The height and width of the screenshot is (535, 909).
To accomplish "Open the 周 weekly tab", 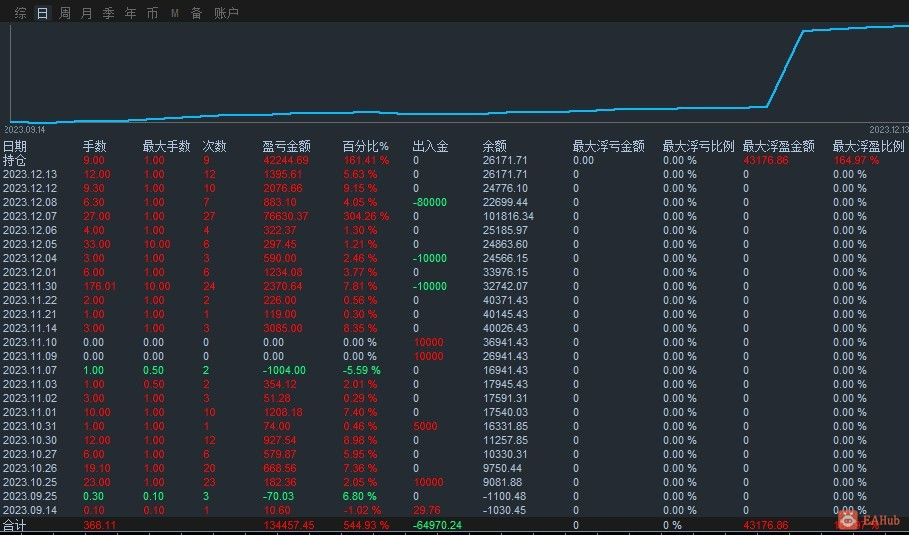I will [x=65, y=13].
